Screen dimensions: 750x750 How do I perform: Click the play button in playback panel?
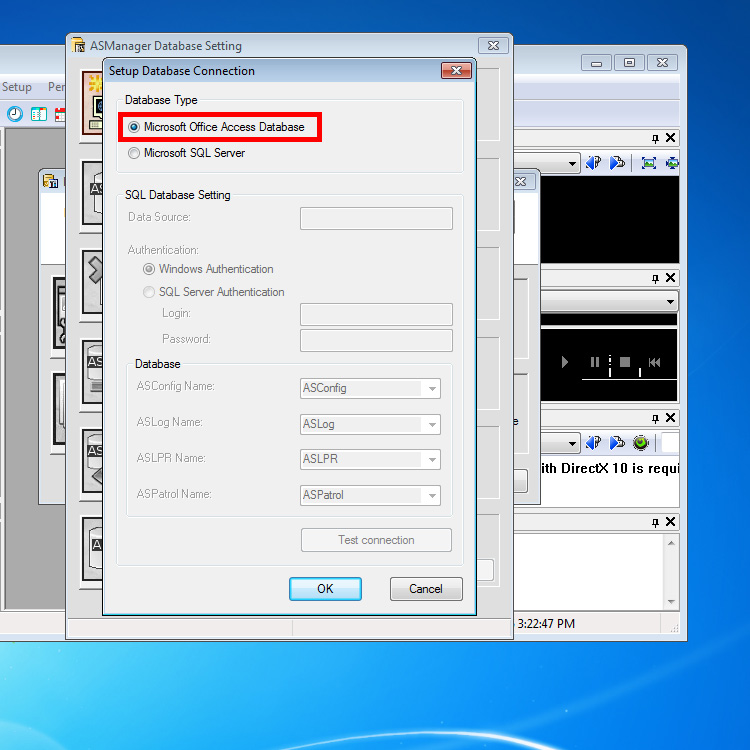pos(565,362)
